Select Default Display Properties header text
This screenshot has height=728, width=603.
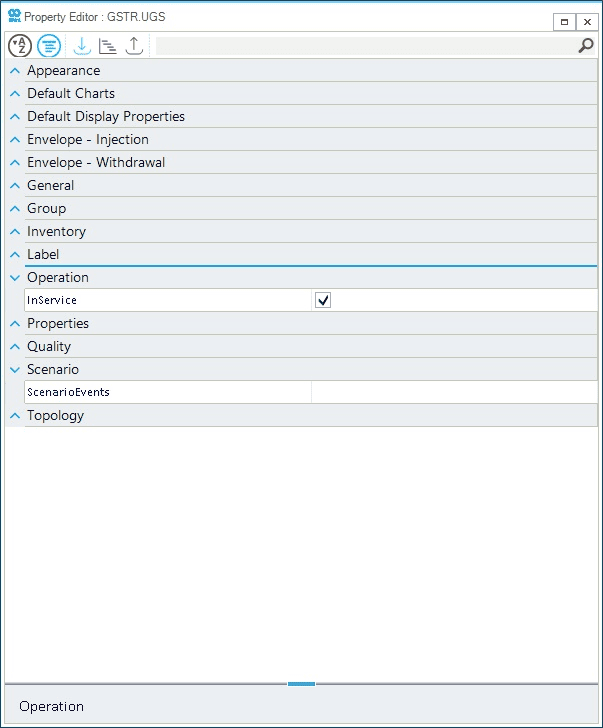(x=106, y=117)
